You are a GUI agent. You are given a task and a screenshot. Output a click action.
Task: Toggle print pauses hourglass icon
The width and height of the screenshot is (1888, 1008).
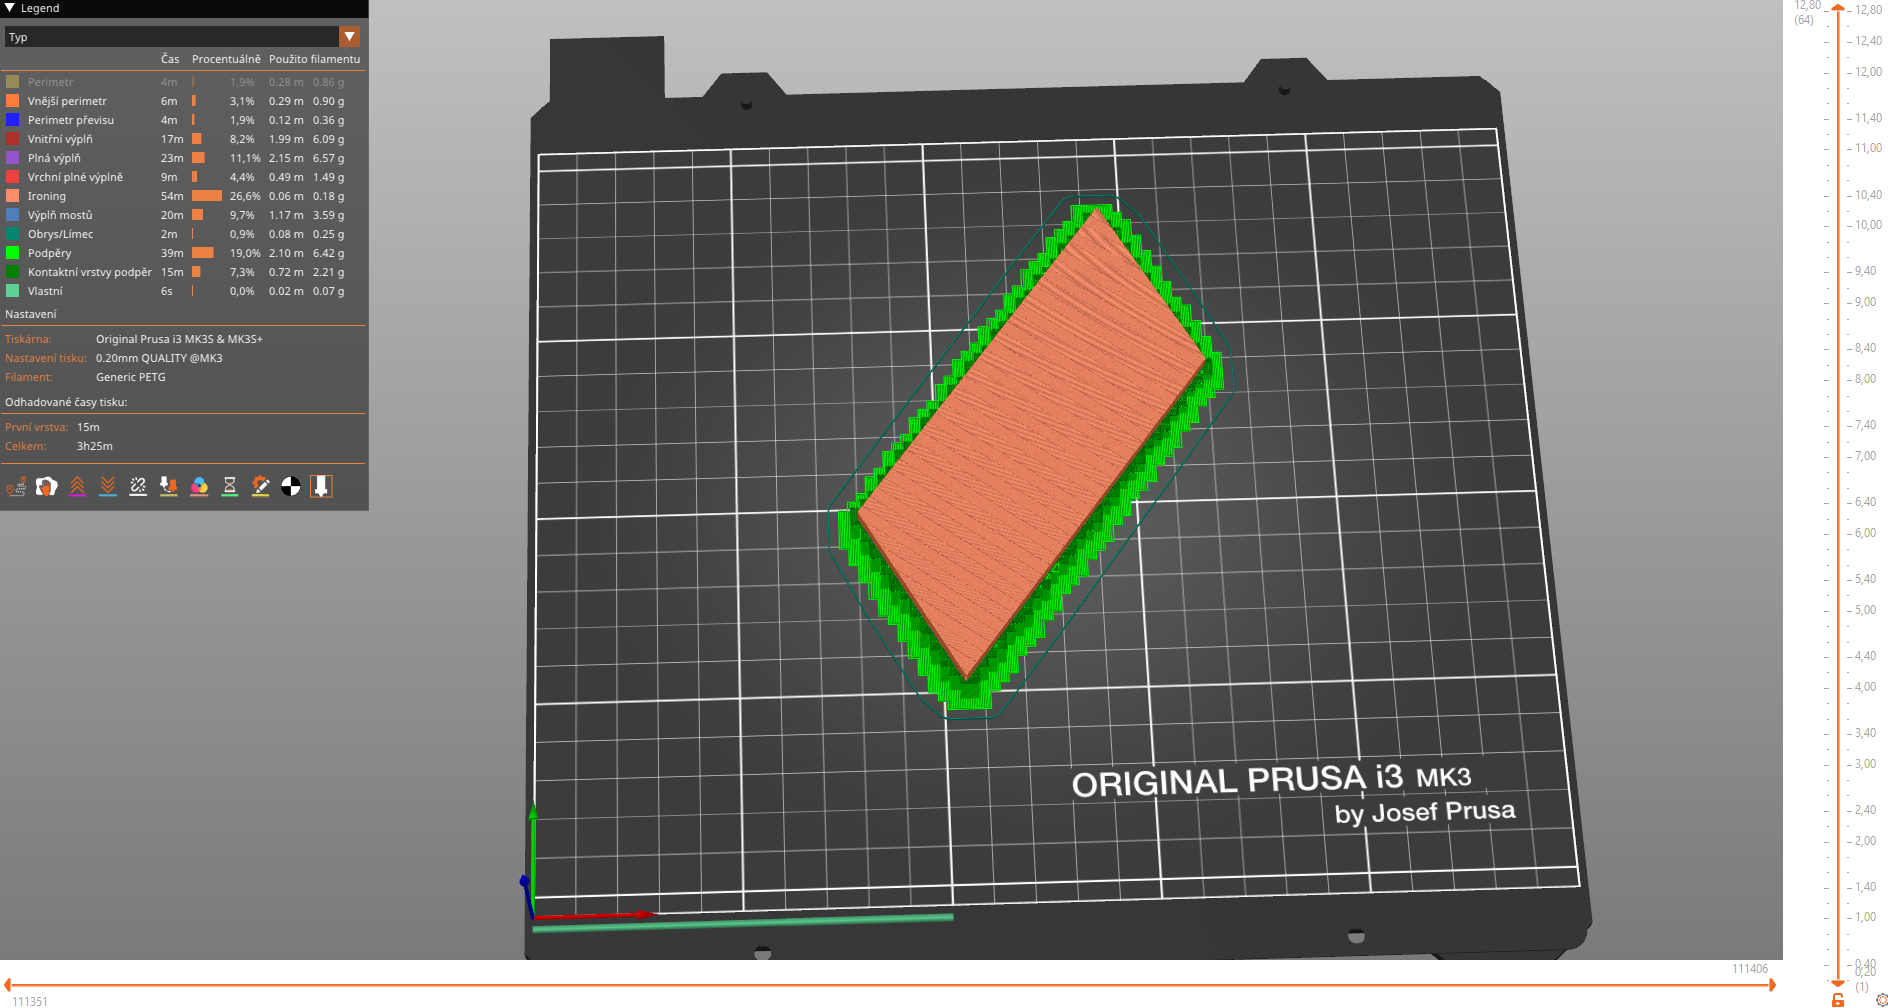click(230, 487)
